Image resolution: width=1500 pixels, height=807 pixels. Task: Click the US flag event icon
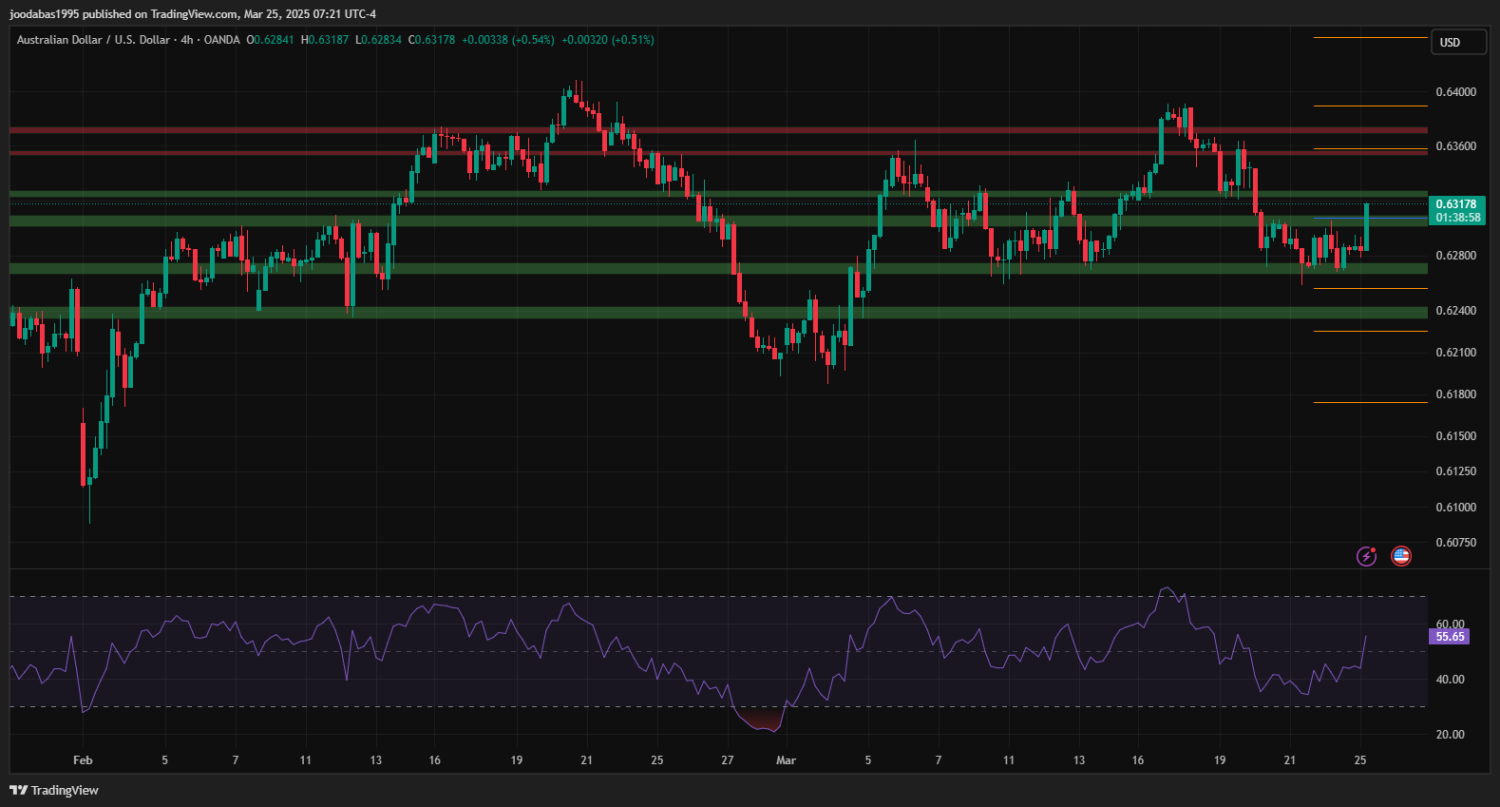coord(1401,556)
